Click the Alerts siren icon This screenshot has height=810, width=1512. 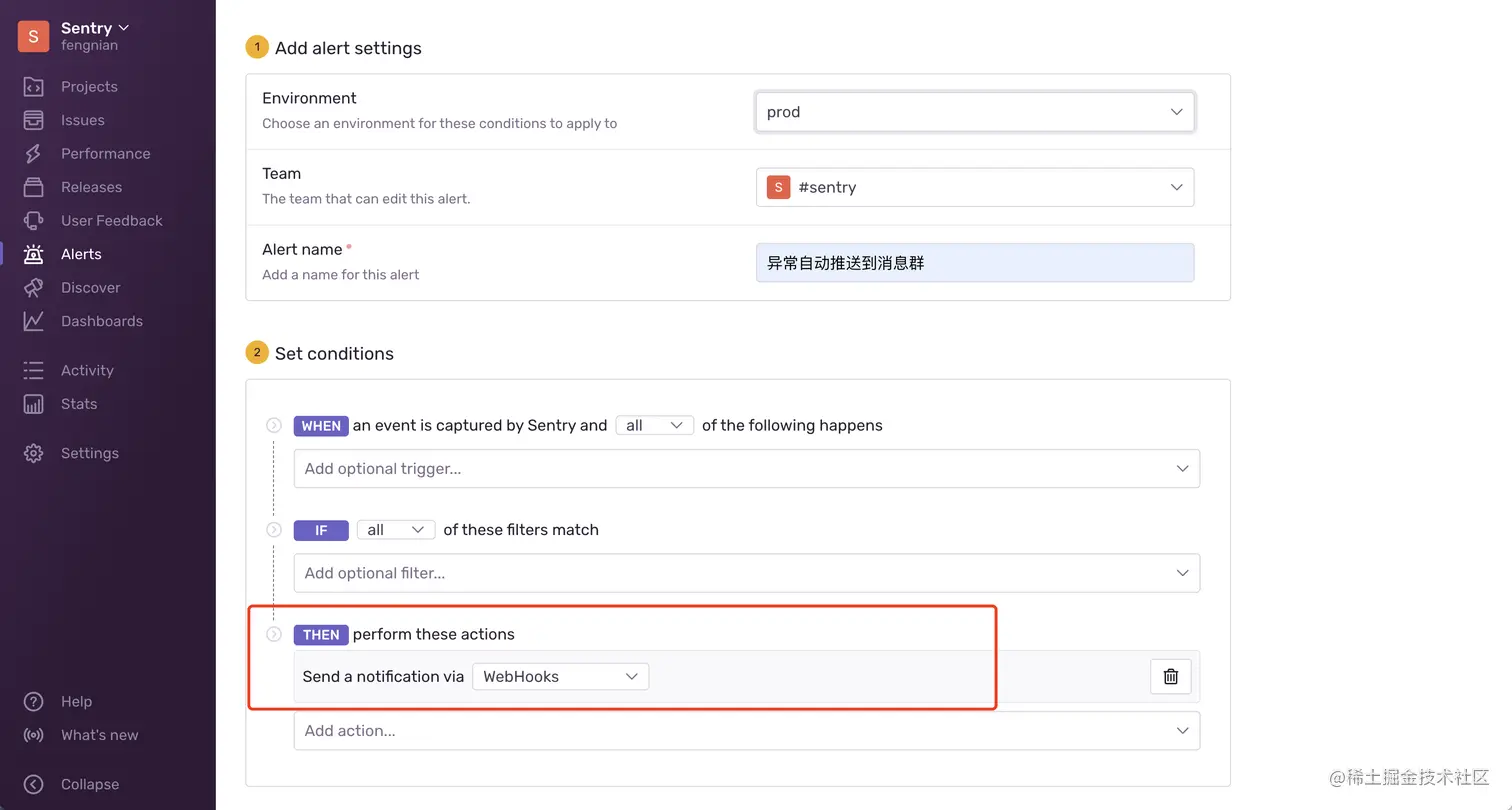(x=33, y=254)
